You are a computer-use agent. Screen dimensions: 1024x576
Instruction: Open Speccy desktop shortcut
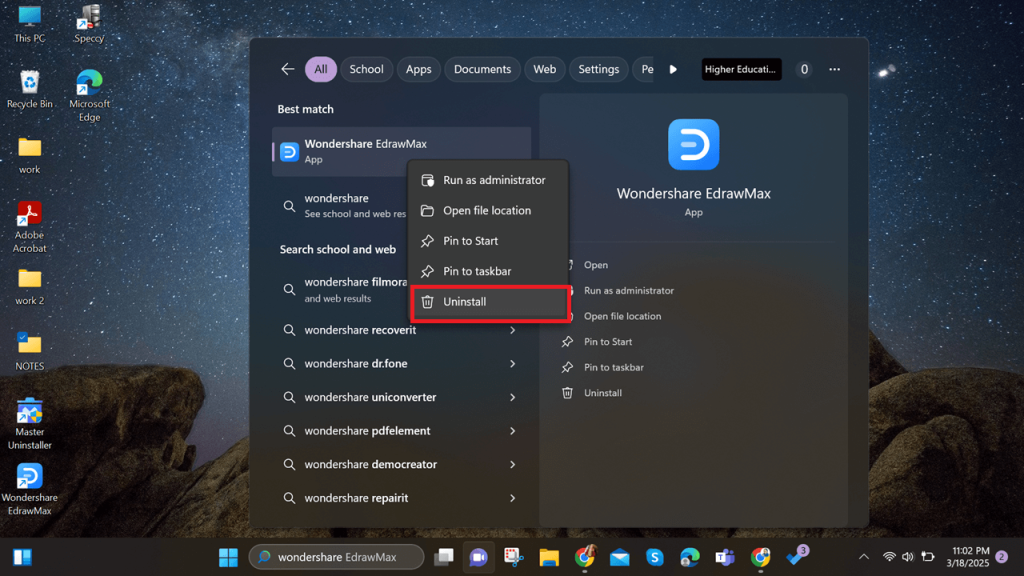click(x=89, y=24)
